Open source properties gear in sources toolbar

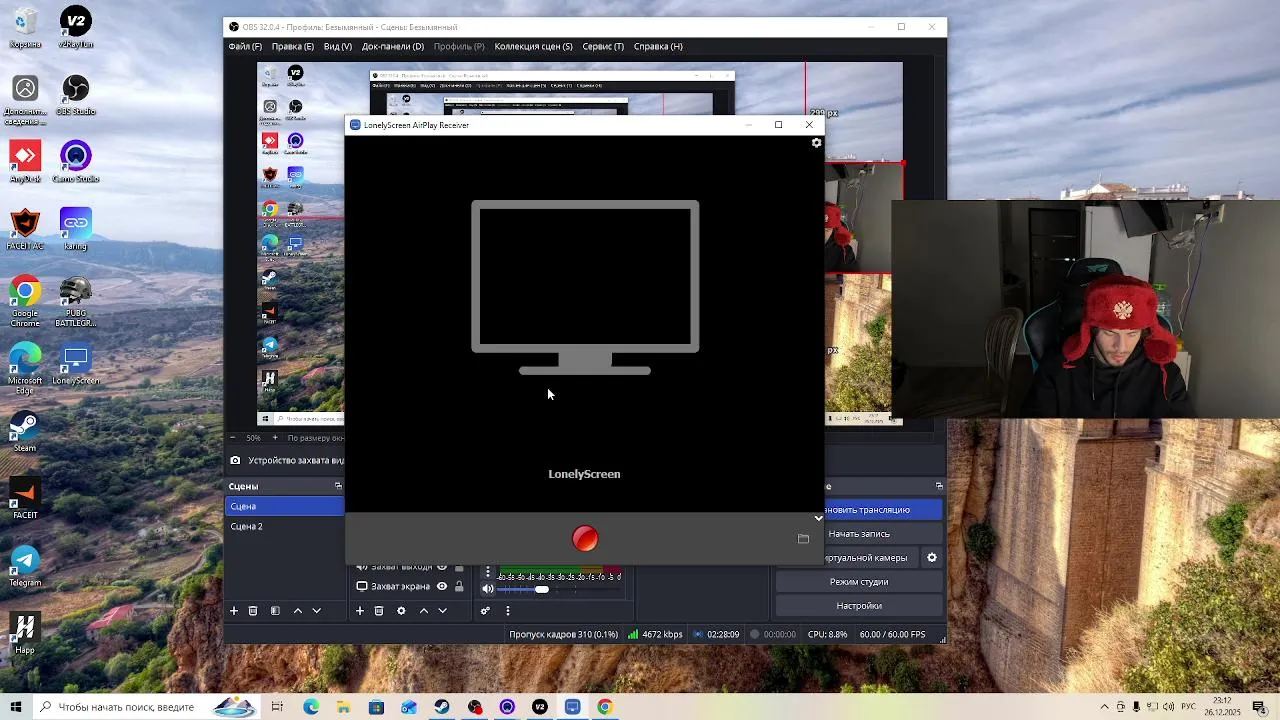click(x=401, y=611)
